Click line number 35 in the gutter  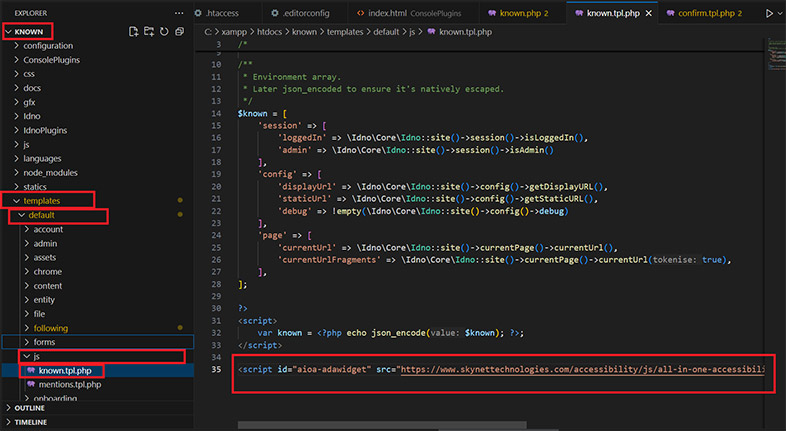pos(216,369)
